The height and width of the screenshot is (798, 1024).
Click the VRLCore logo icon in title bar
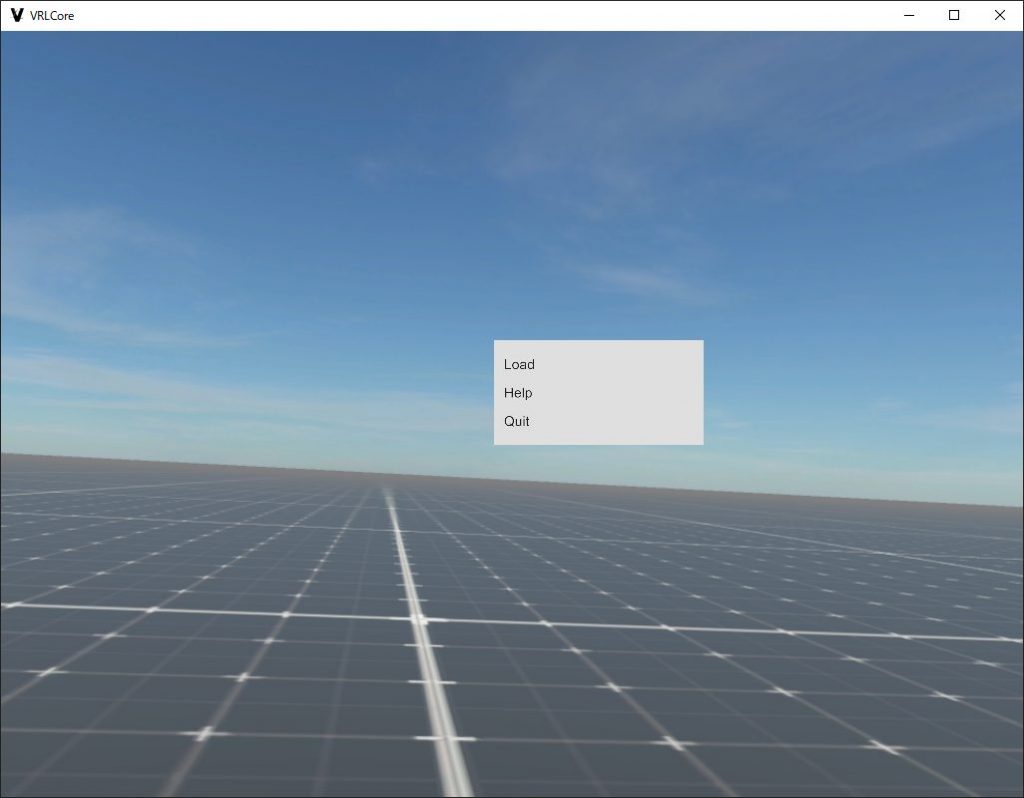click(x=17, y=15)
